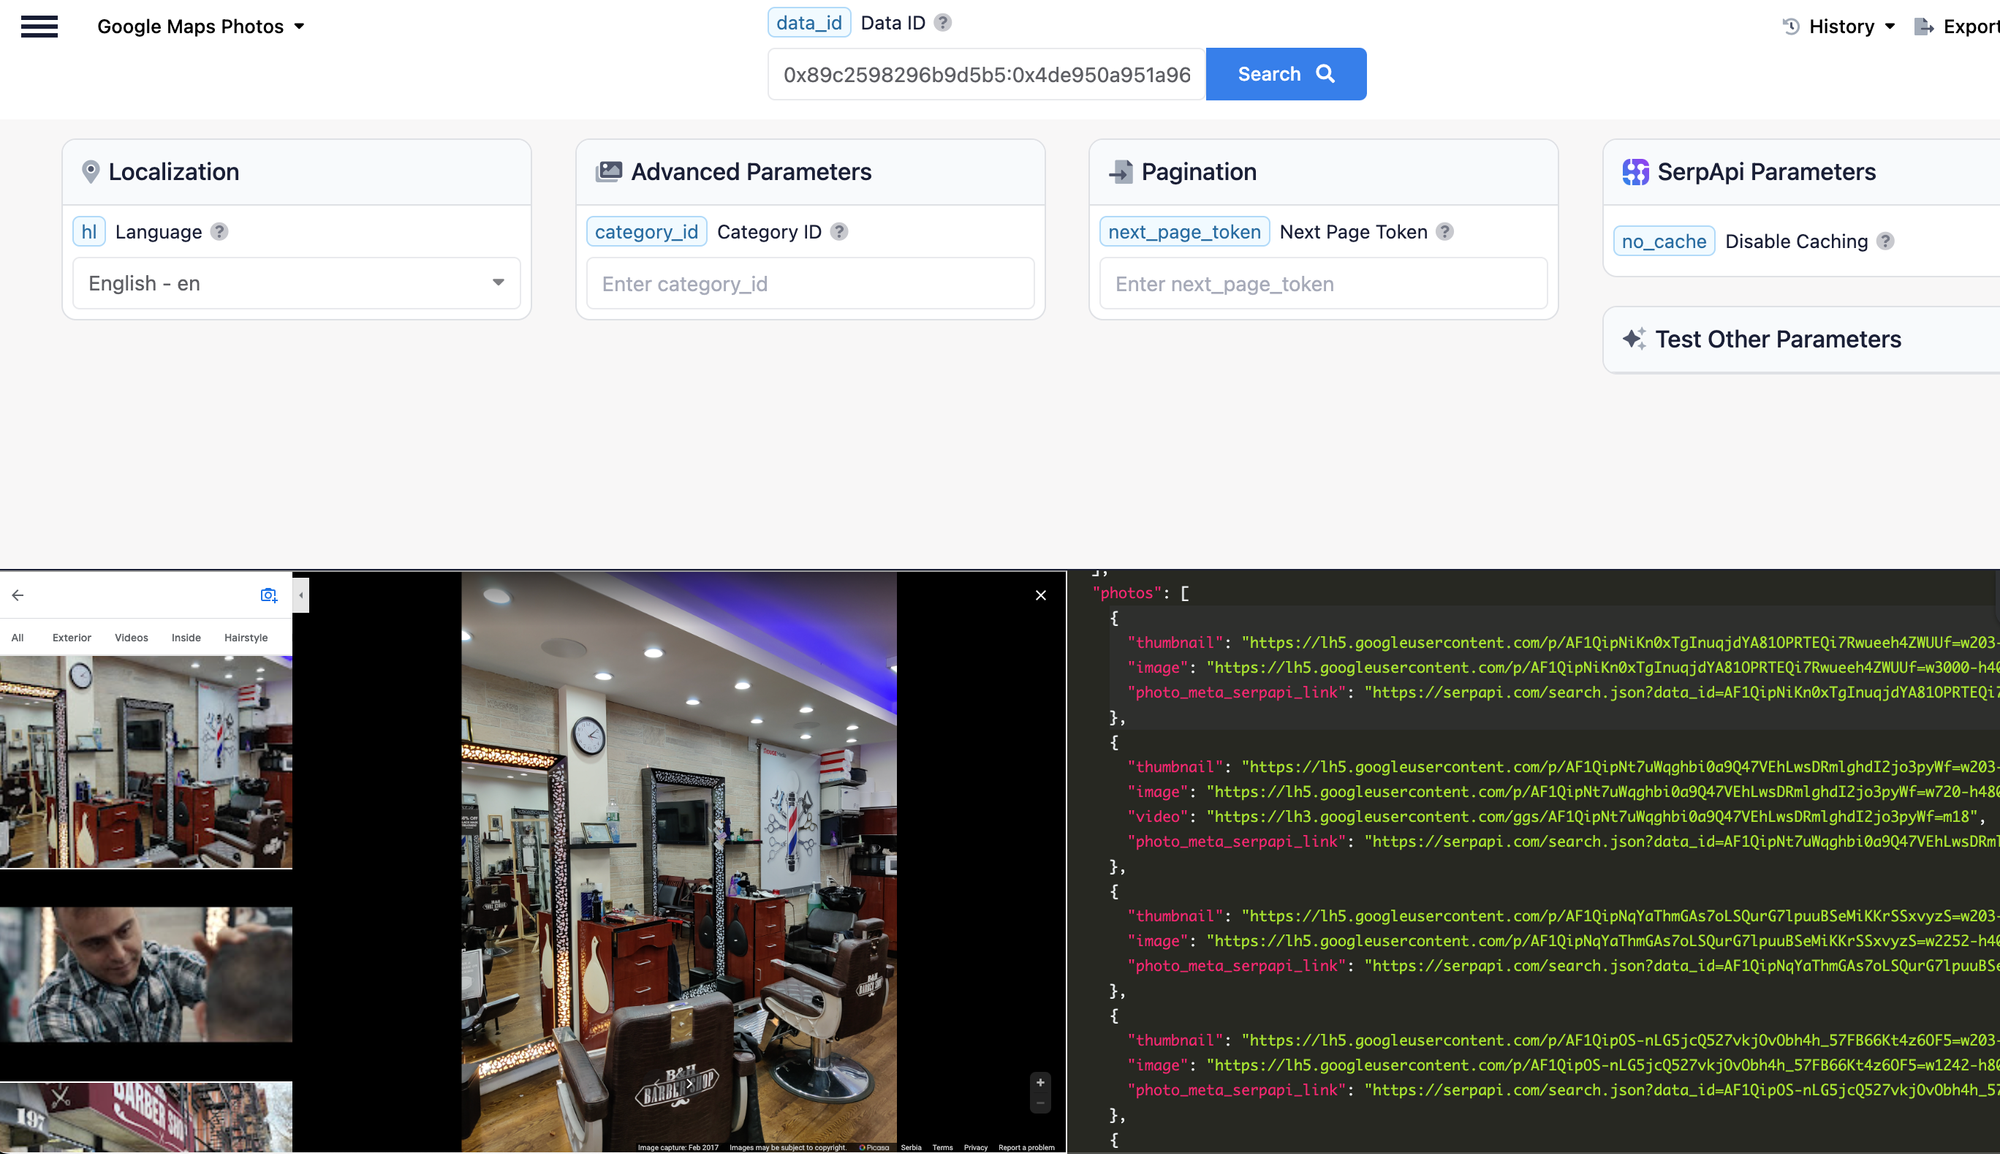Click the blue Search button
Screen dimensions: 2000x1154
pyautogui.click(x=1285, y=74)
